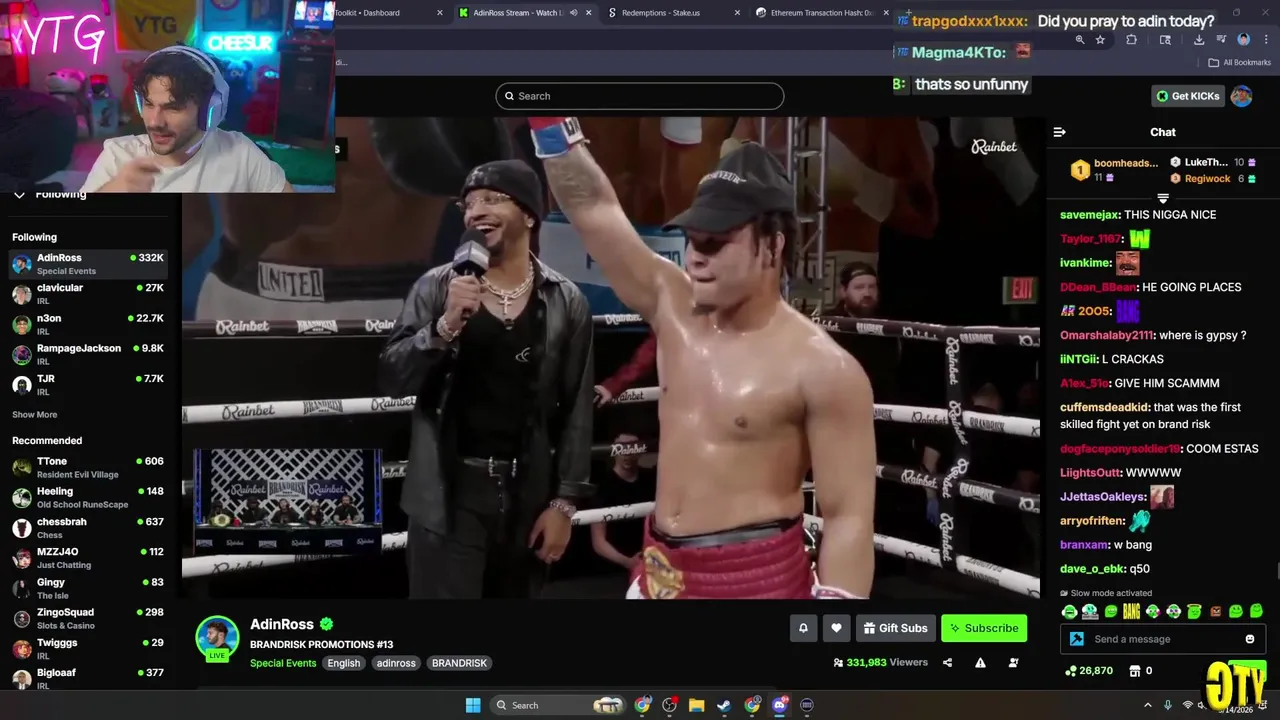Click username cuffemsdeadkid in chat
The height and width of the screenshot is (720, 1280).
pos(1104,407)
